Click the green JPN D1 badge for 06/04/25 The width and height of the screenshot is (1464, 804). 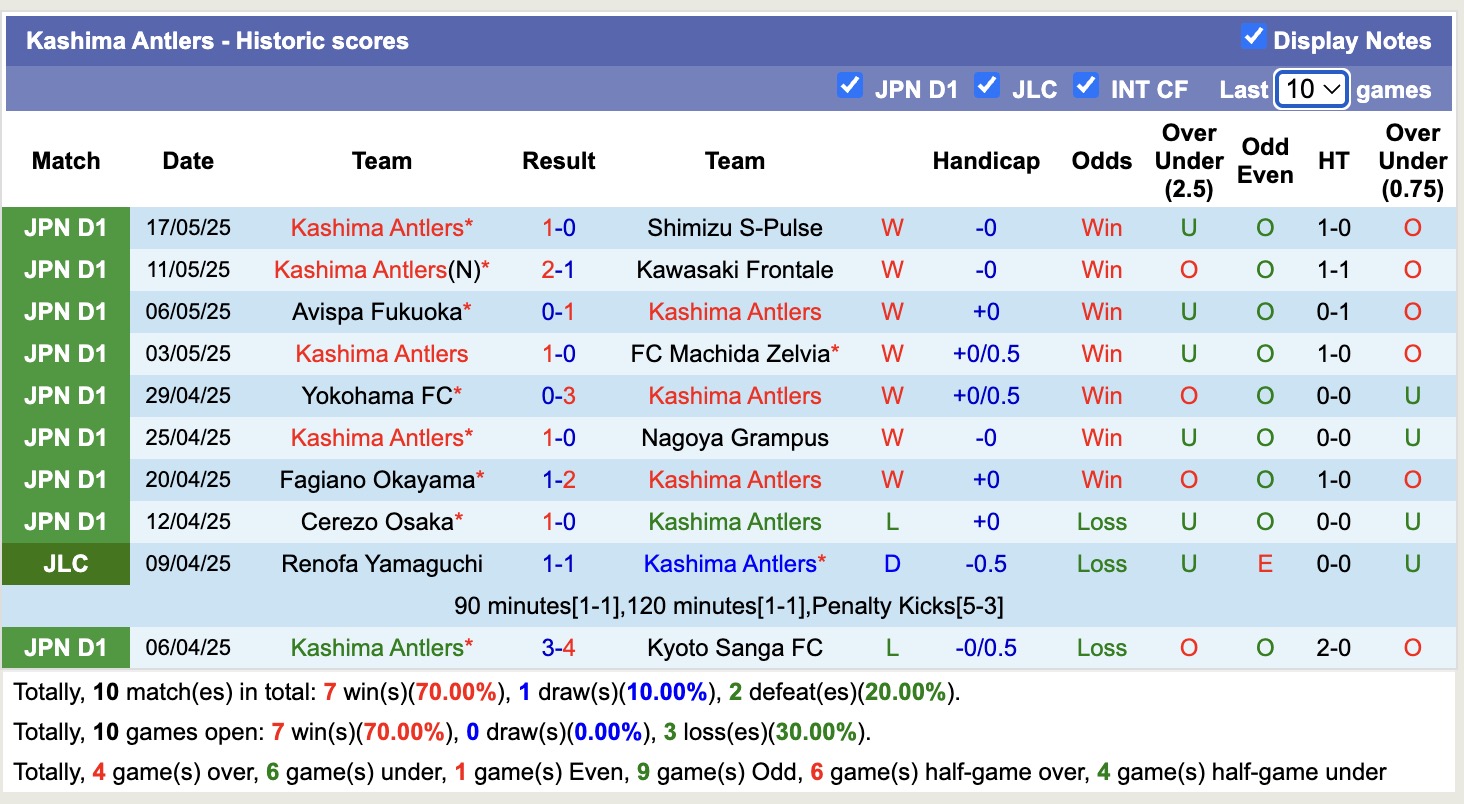pyautogui.click(x=66, y=647)
